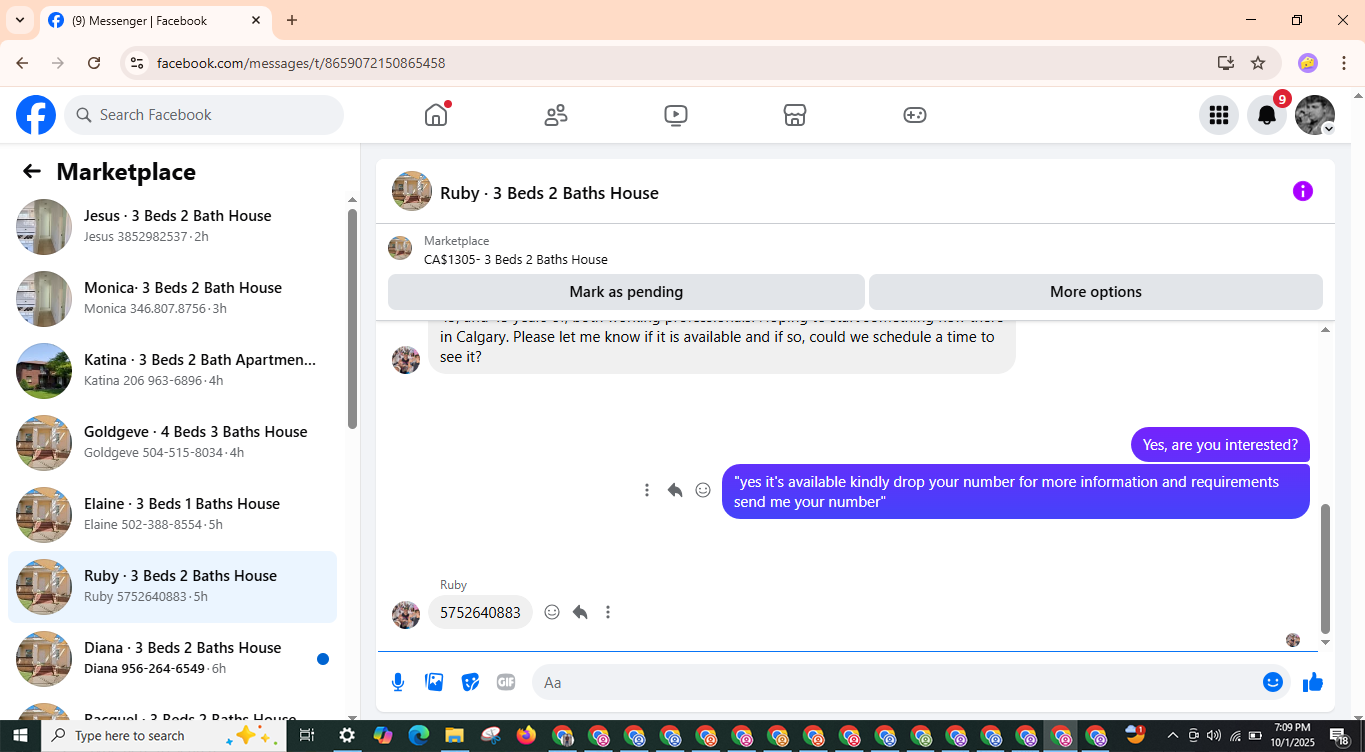Open the Chrome profile avatar

coord(1308,63)
